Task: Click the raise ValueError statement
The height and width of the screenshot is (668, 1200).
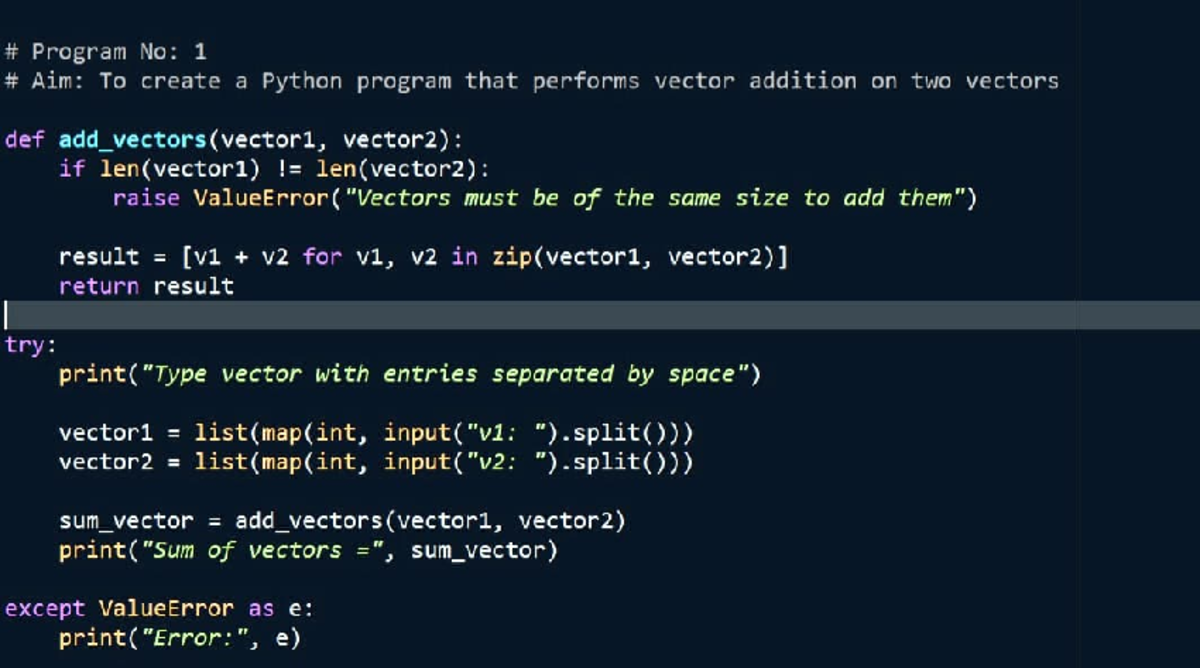Action: tap(545, 198)
